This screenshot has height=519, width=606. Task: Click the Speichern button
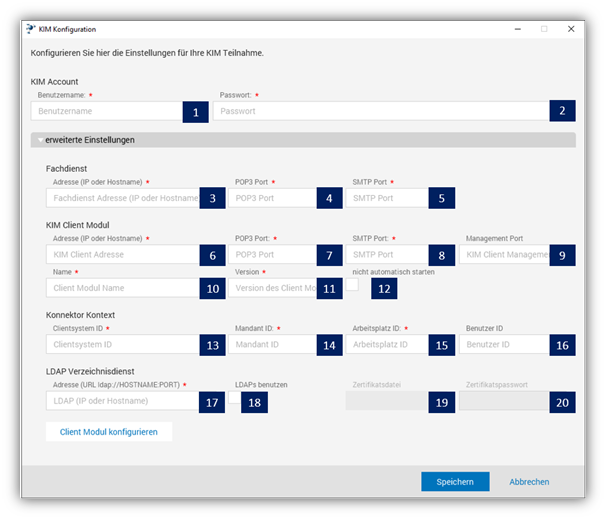click(455, 482)
